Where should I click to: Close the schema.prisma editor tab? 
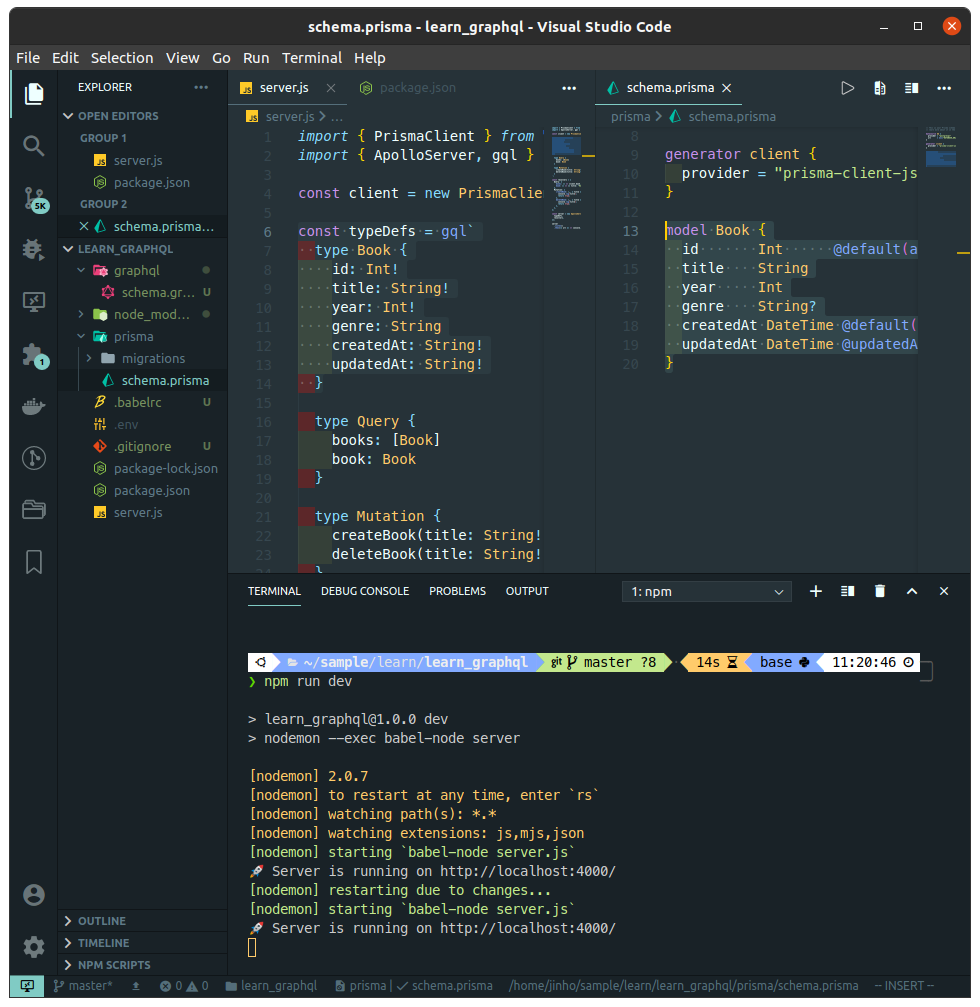726,88
